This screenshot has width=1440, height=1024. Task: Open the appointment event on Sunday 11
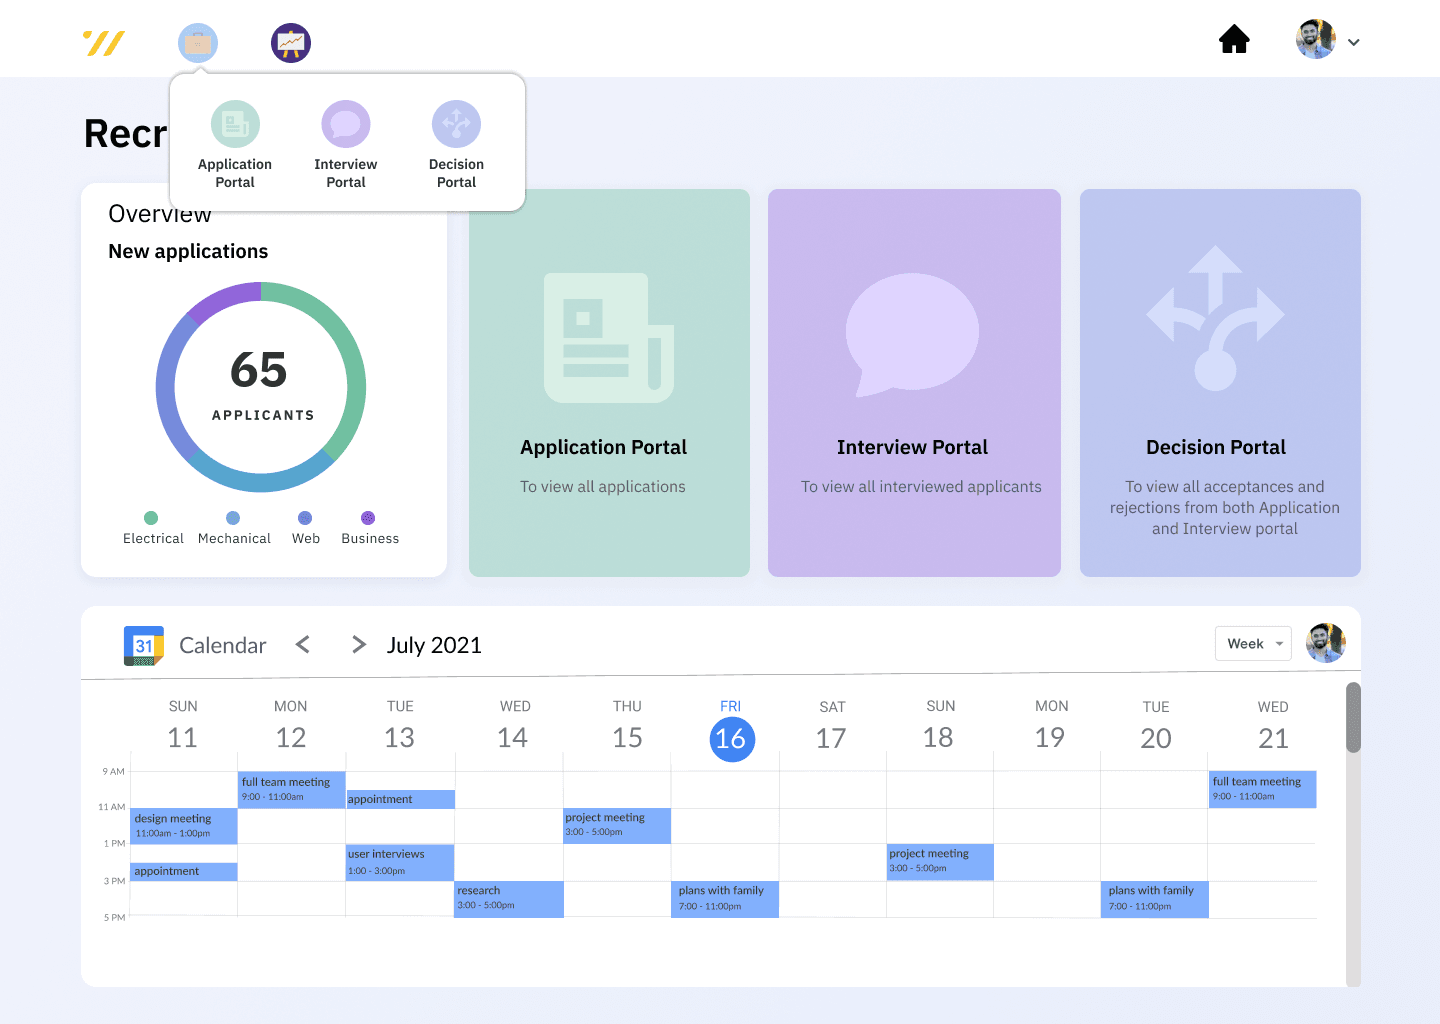coord(184,872)
